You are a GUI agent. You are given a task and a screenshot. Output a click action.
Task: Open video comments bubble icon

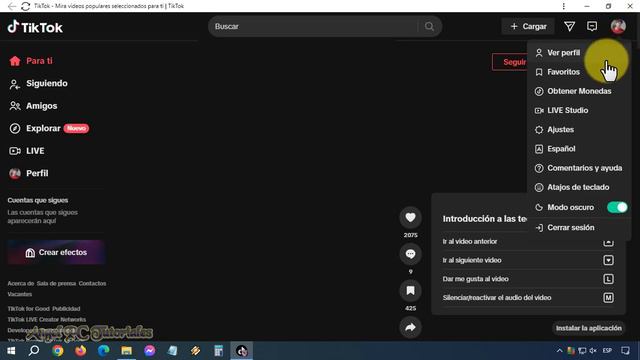(410, 254)
